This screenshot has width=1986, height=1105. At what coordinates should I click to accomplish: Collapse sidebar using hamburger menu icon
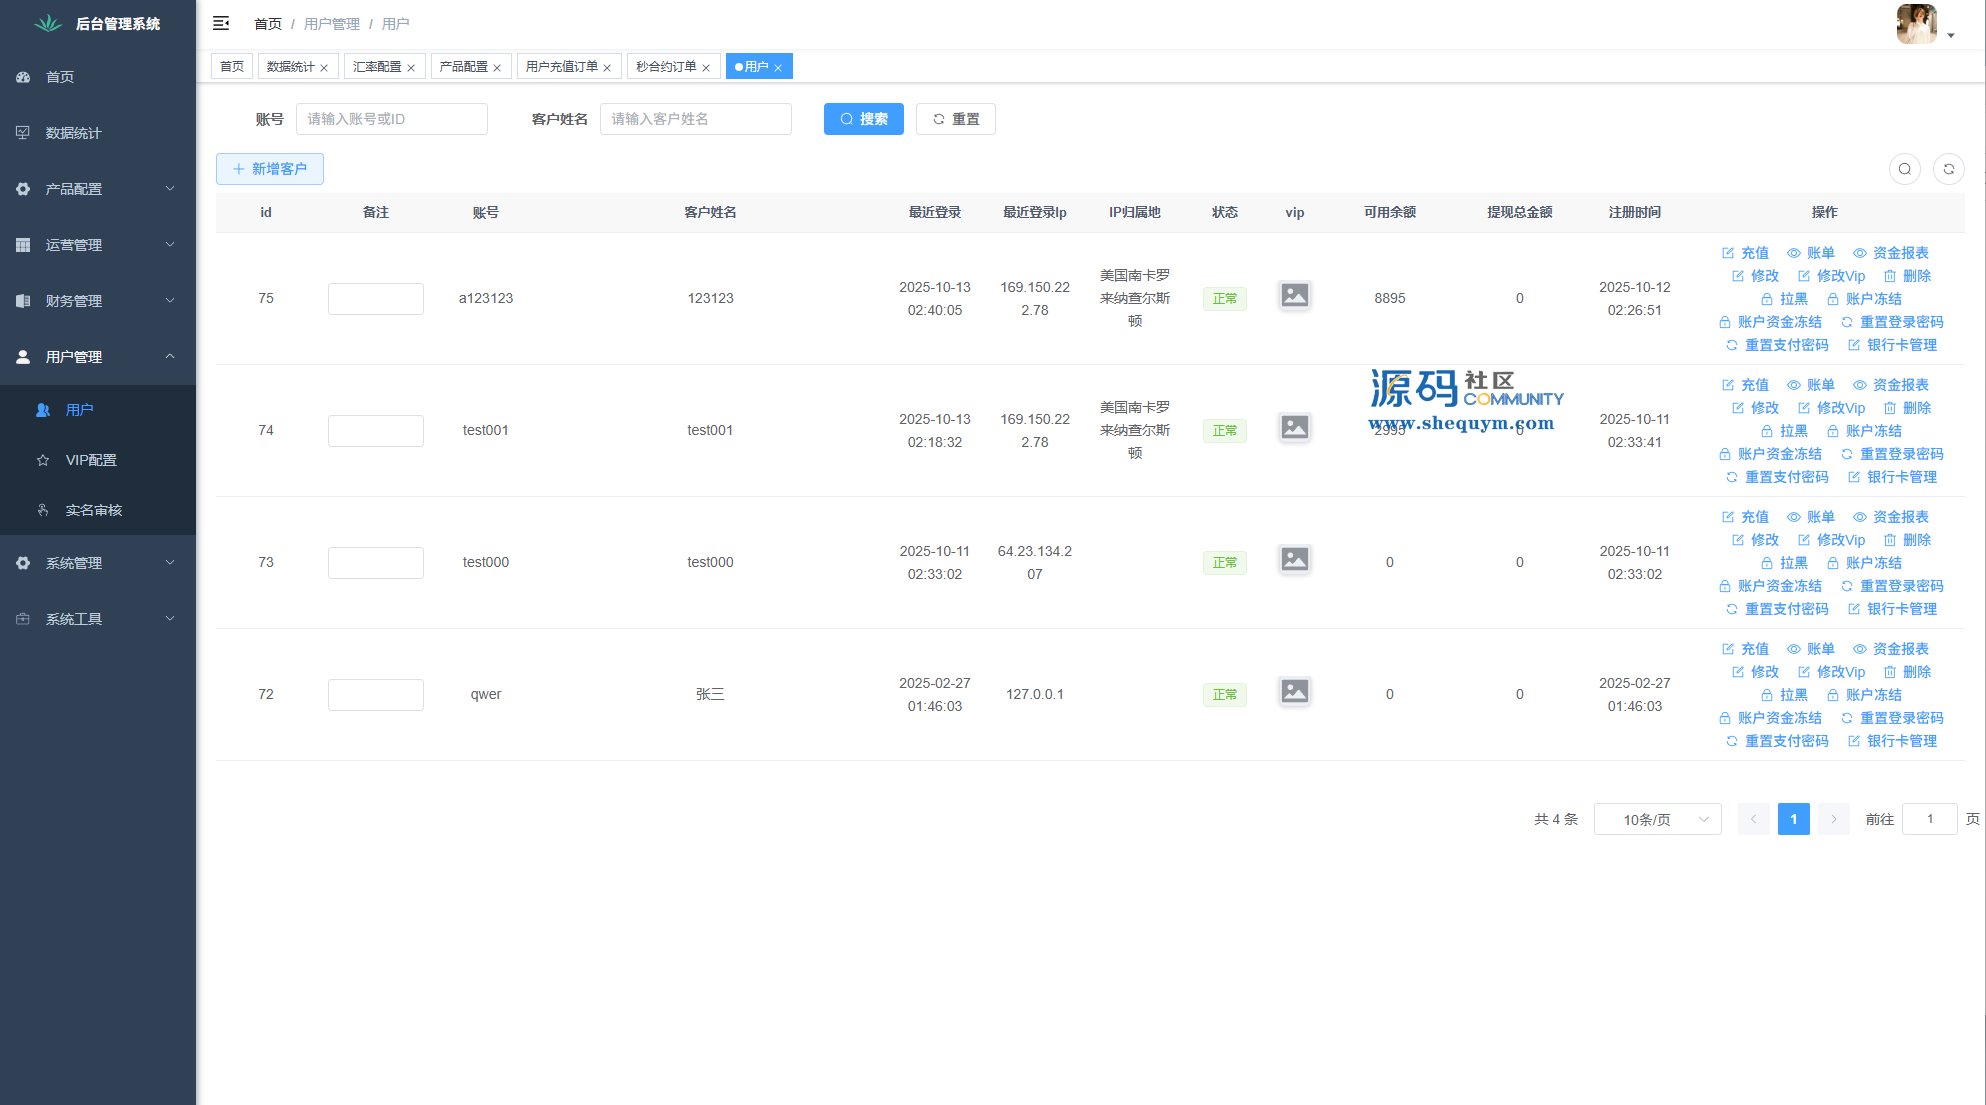coord(221,23)
